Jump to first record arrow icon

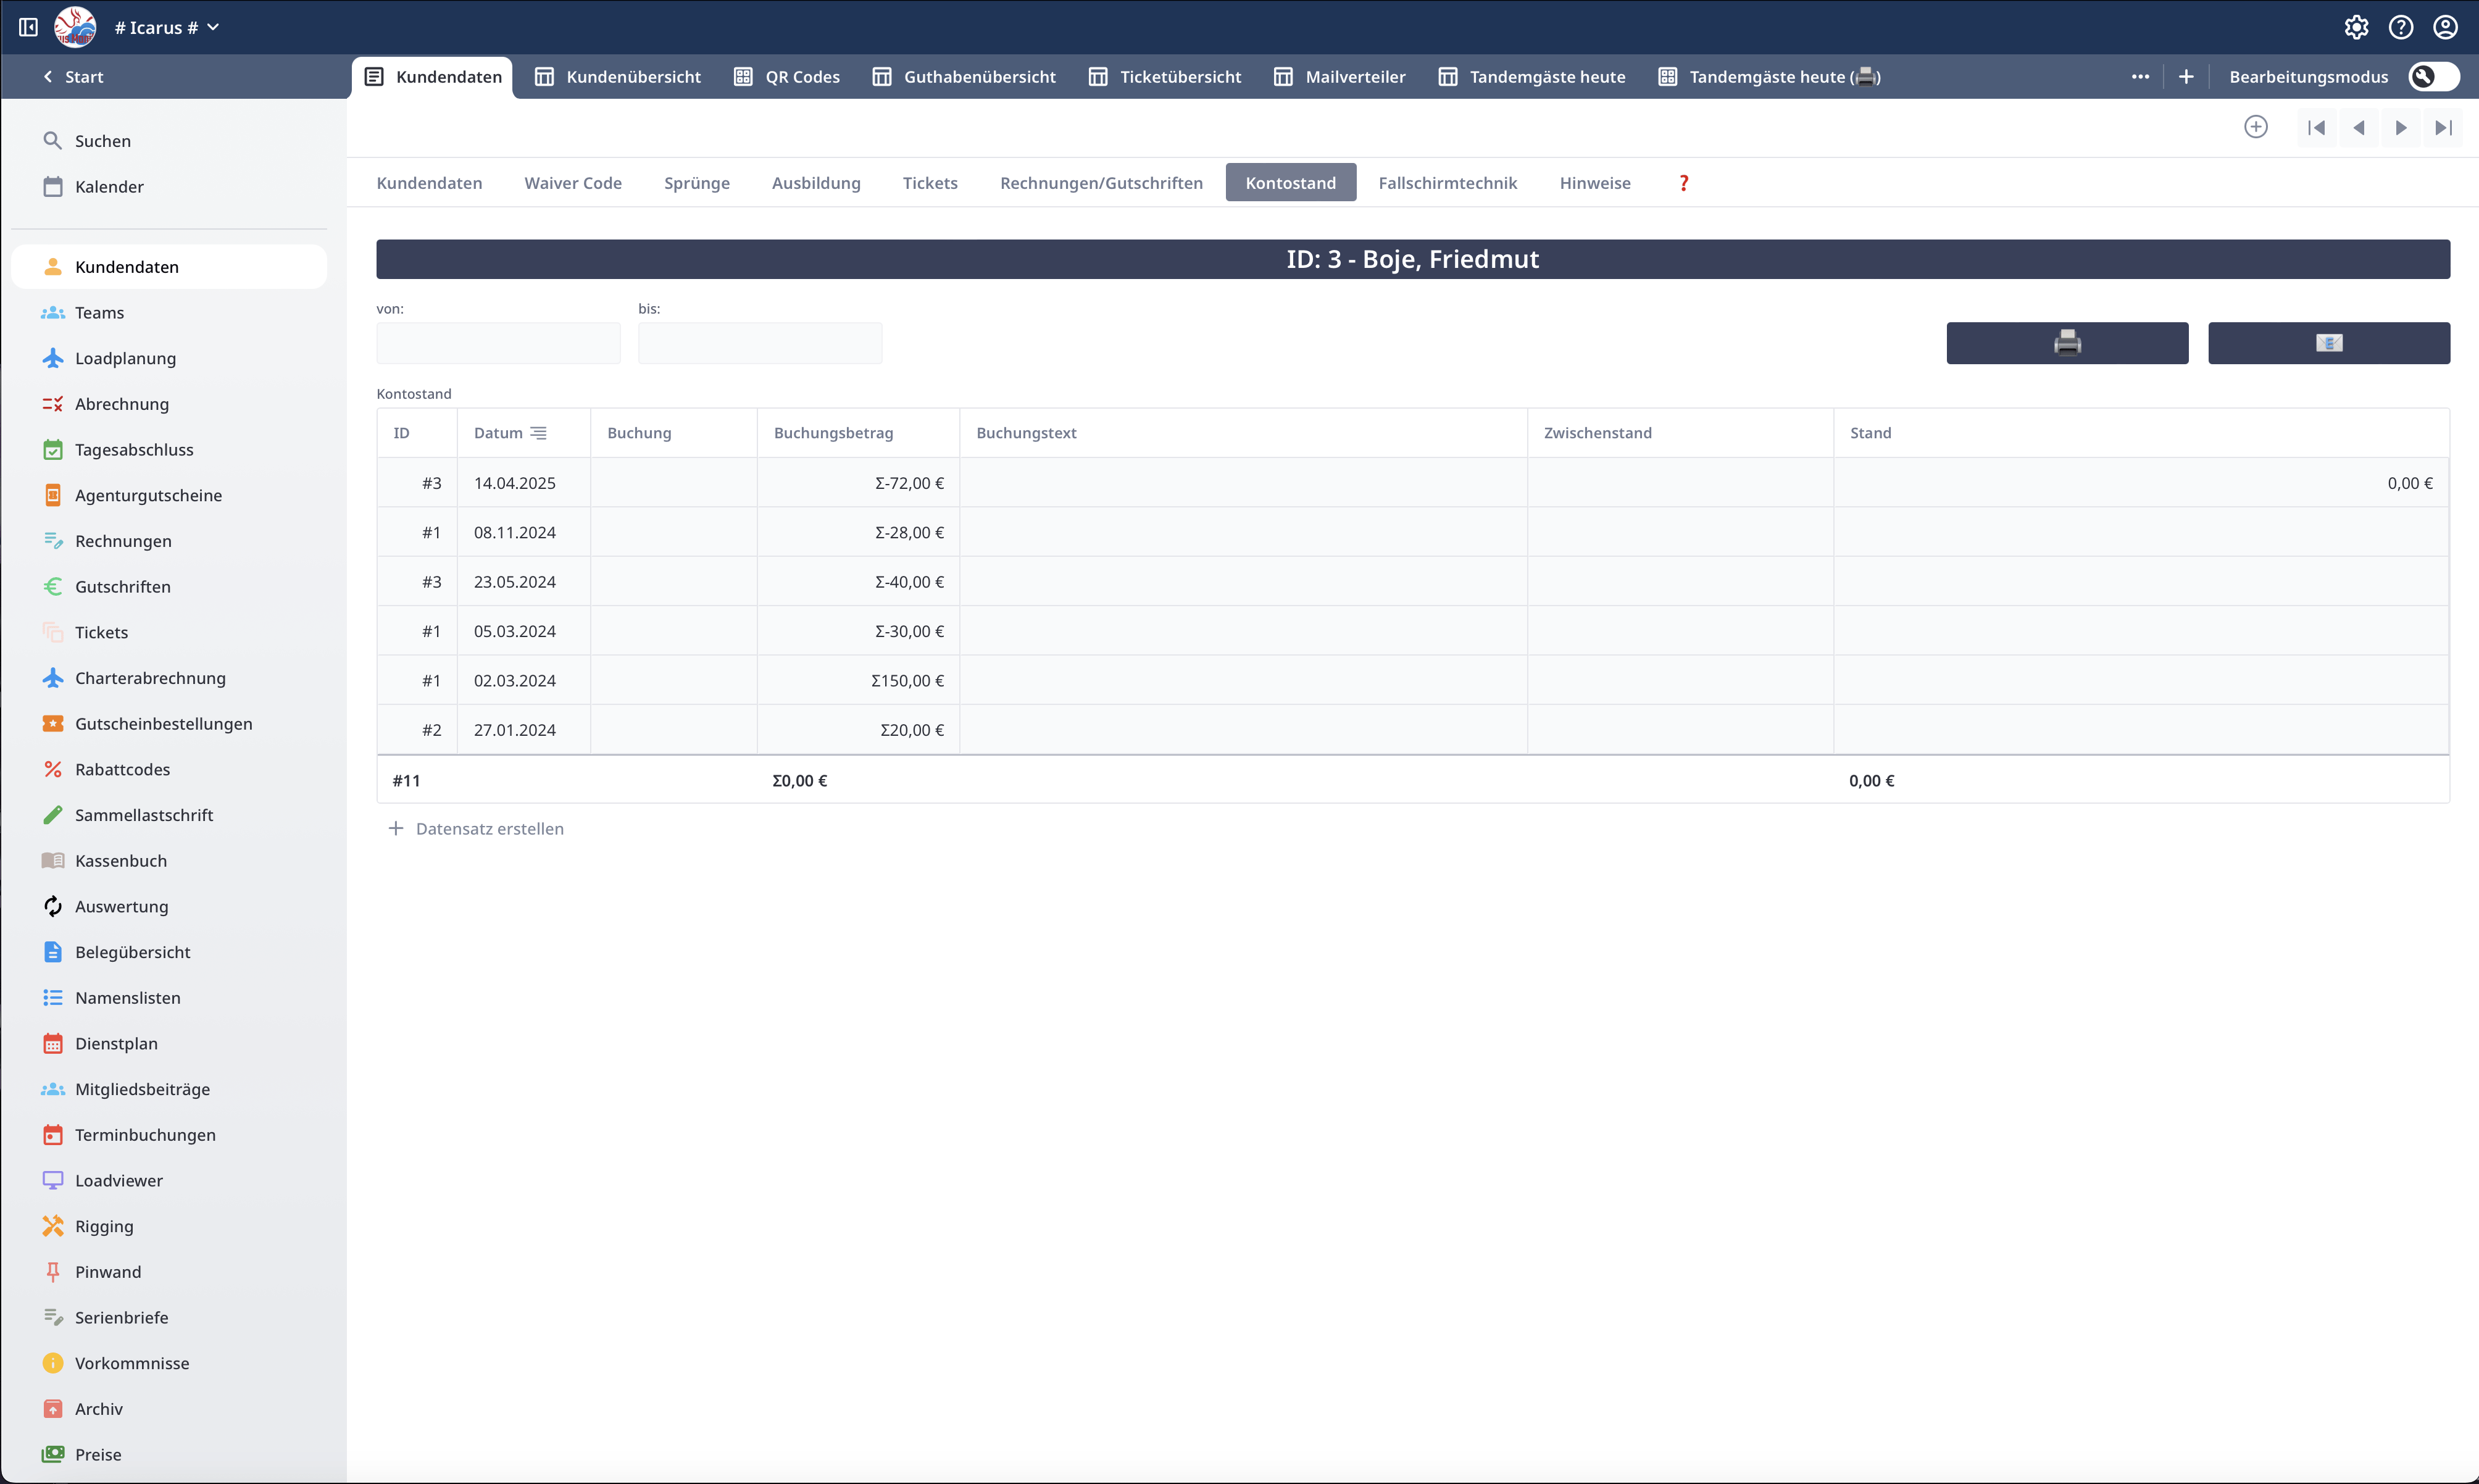point(2316,128)
